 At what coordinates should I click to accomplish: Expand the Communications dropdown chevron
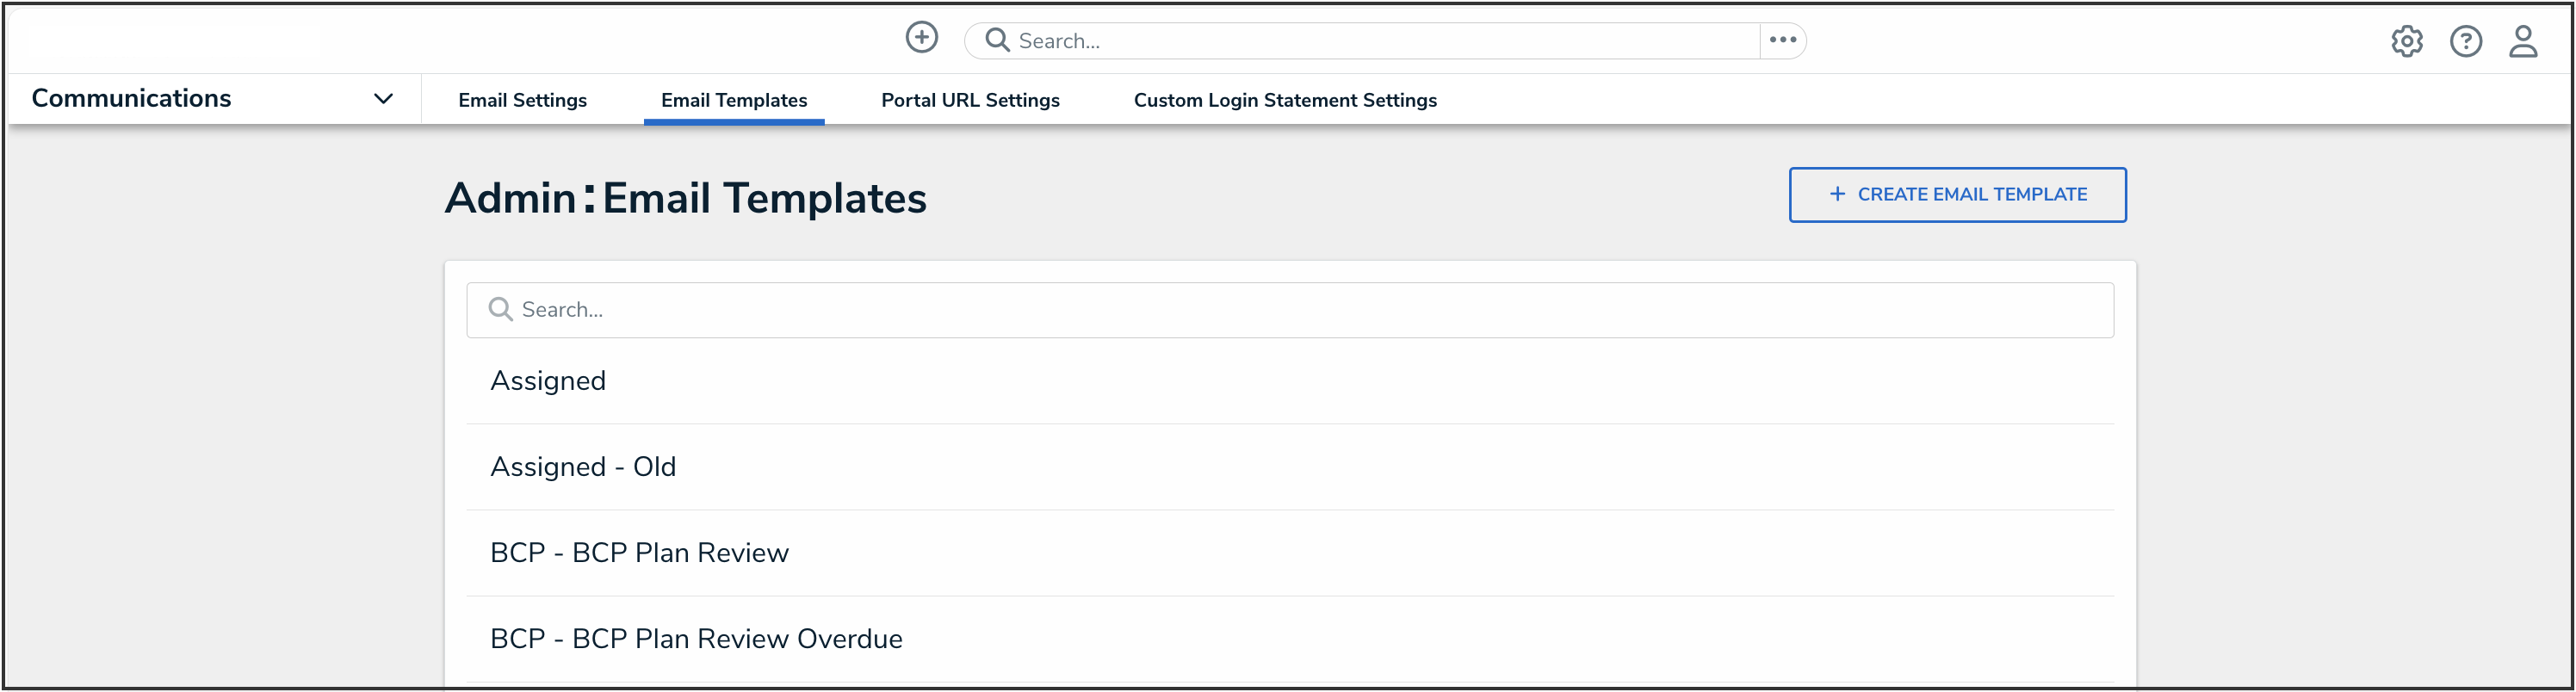coord(383,99)
